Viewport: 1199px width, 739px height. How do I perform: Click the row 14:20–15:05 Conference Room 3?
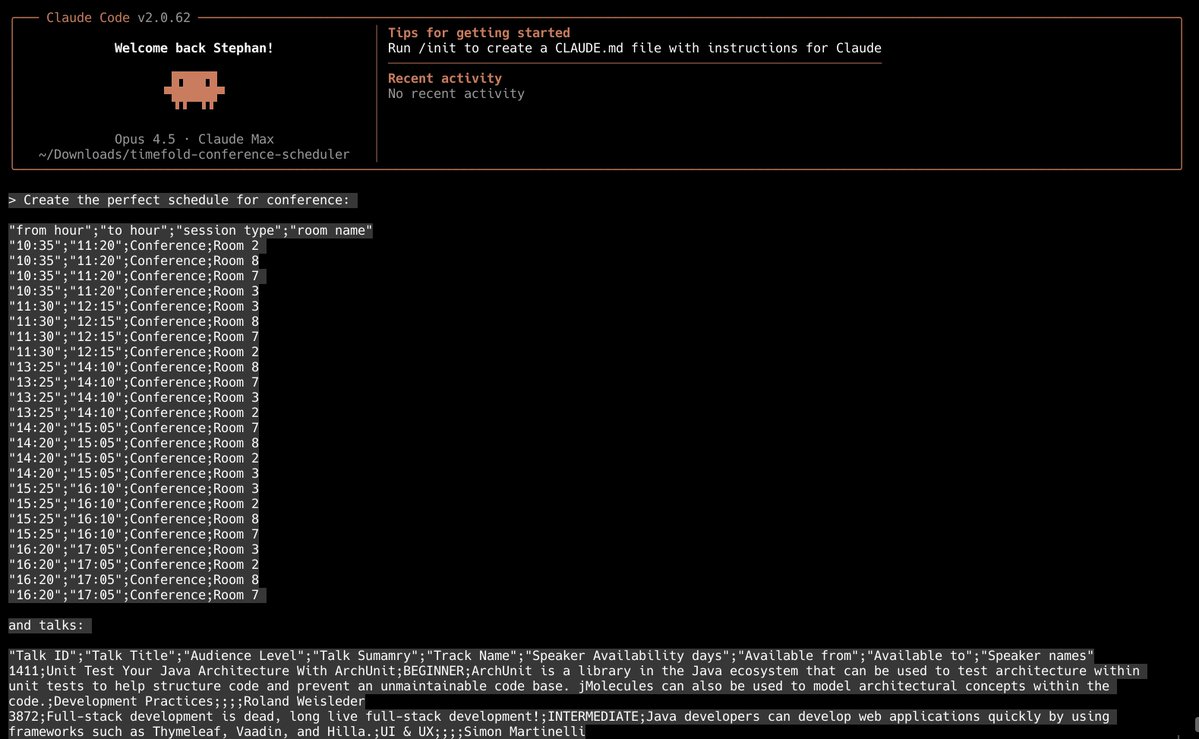tap(134, 474)
